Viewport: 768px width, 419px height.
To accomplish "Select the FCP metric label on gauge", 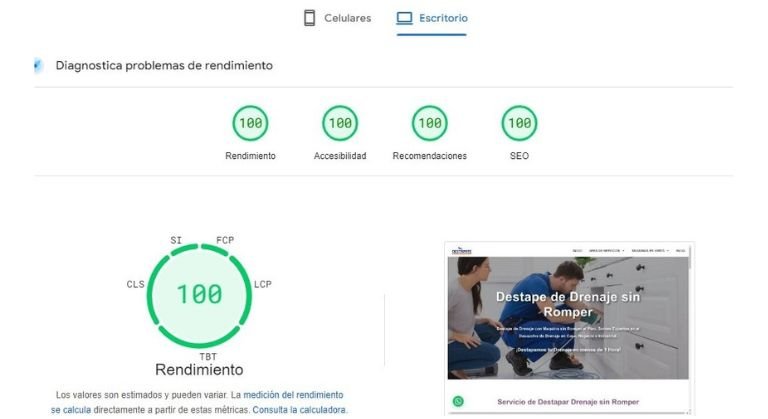I will pos(225,241).
